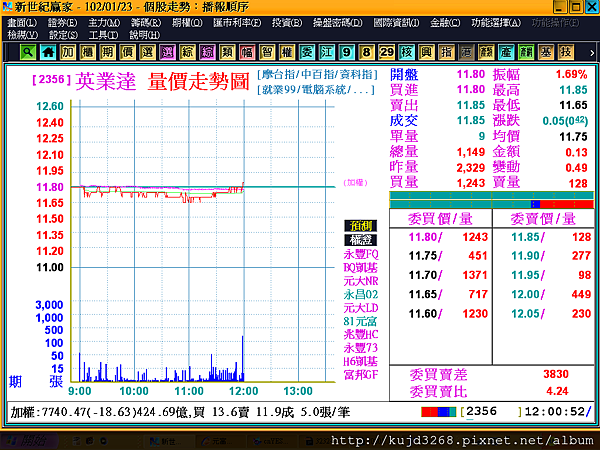Open the 額 toolbar icon

coord(486,52)
